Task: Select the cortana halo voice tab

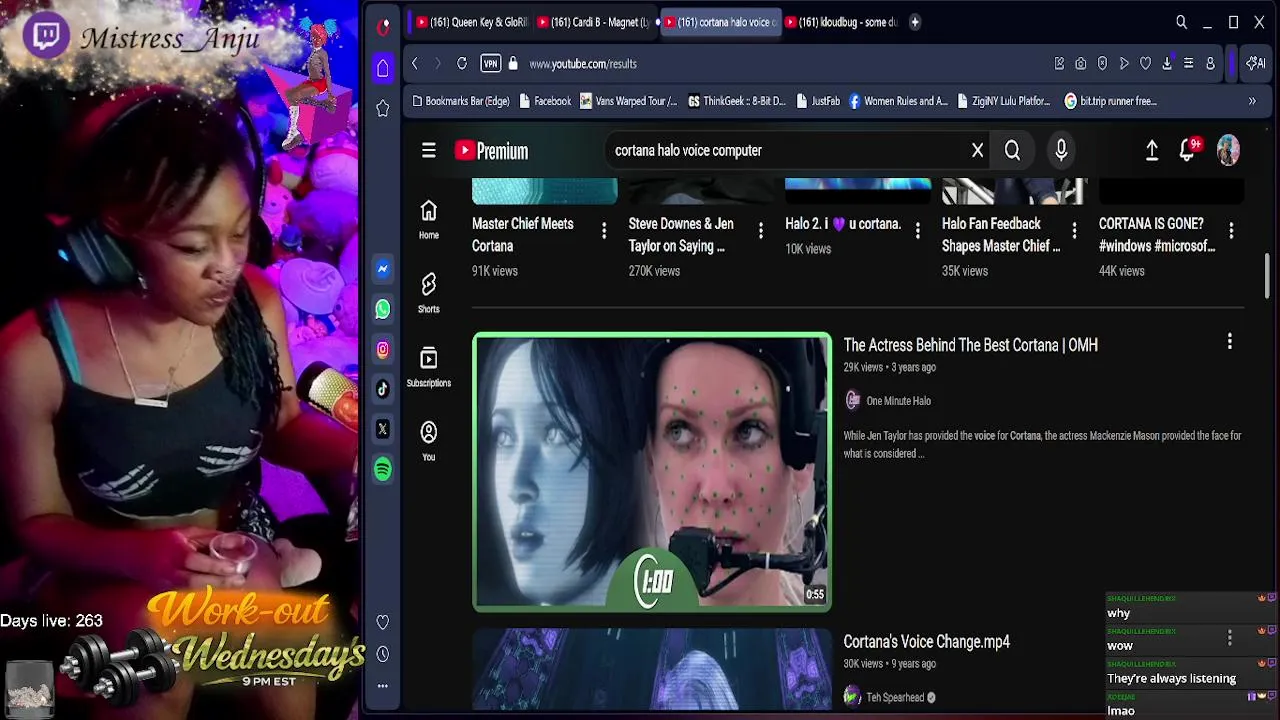Action: coord(720,22)
